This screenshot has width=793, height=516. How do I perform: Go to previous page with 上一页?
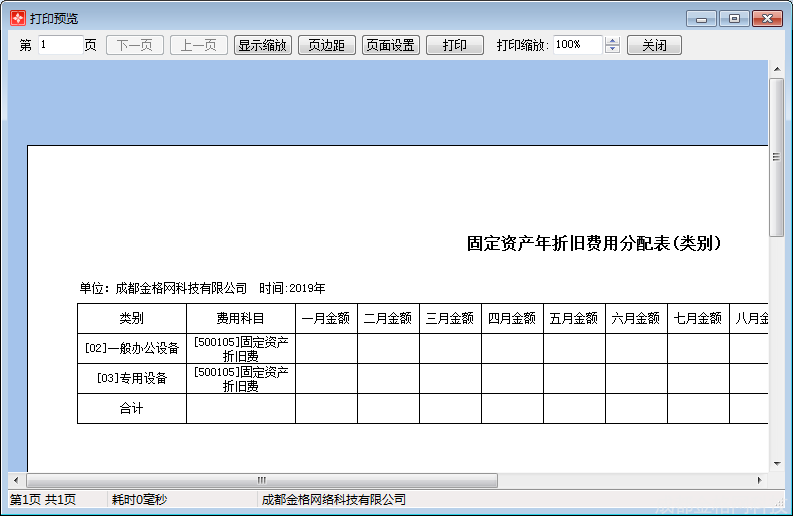click(199, 45)
